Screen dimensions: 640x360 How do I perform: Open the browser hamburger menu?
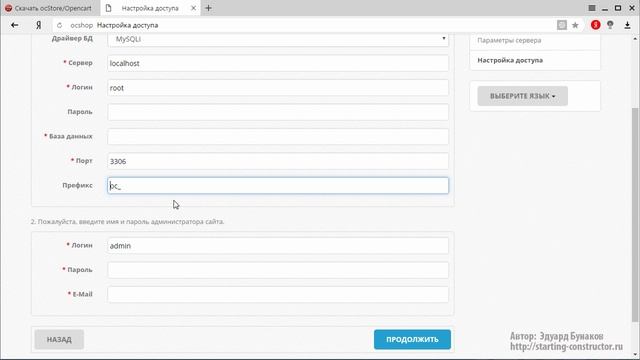(592, 8)
